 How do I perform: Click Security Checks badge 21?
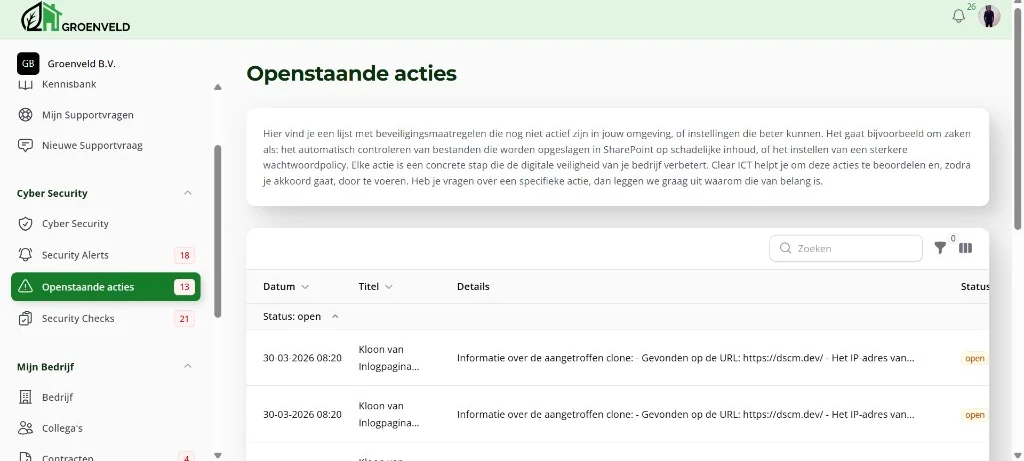[x=184, y=319]
